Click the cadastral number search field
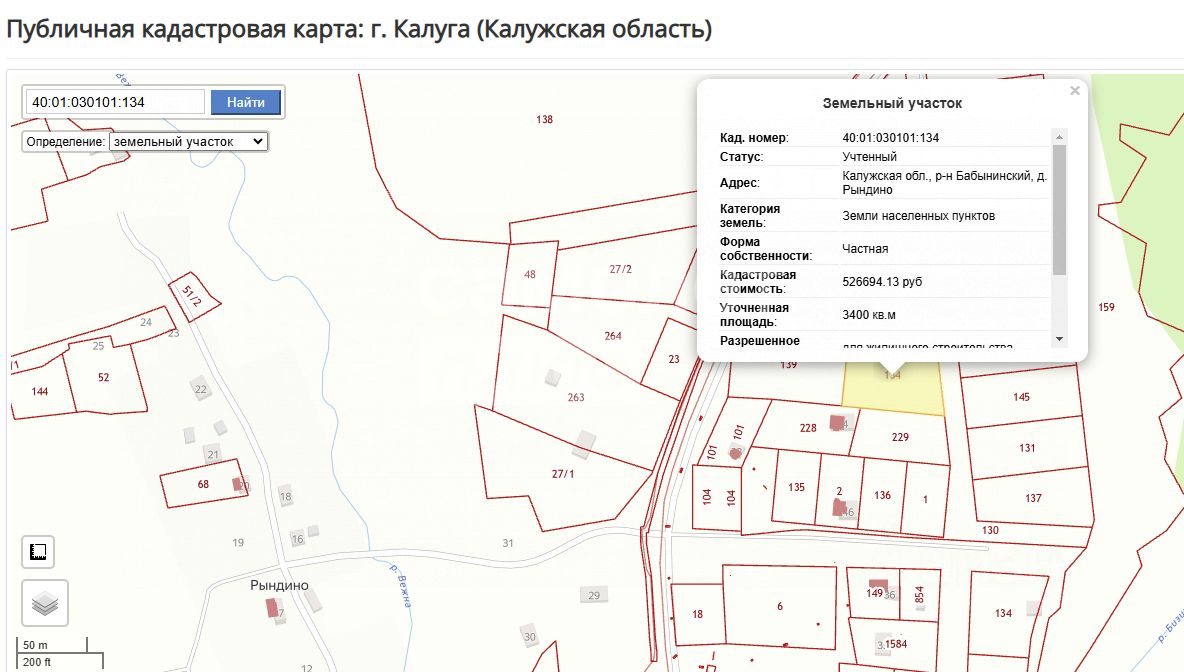 click(x=116, y=102)
